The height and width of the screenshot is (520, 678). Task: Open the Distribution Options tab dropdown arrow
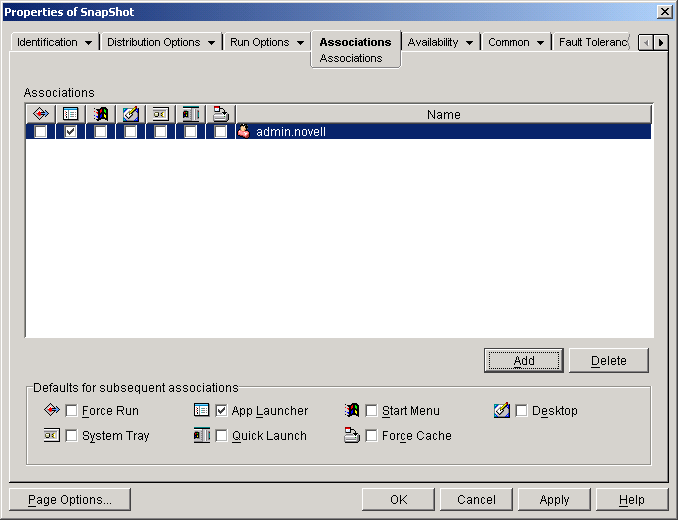(211, 43)
